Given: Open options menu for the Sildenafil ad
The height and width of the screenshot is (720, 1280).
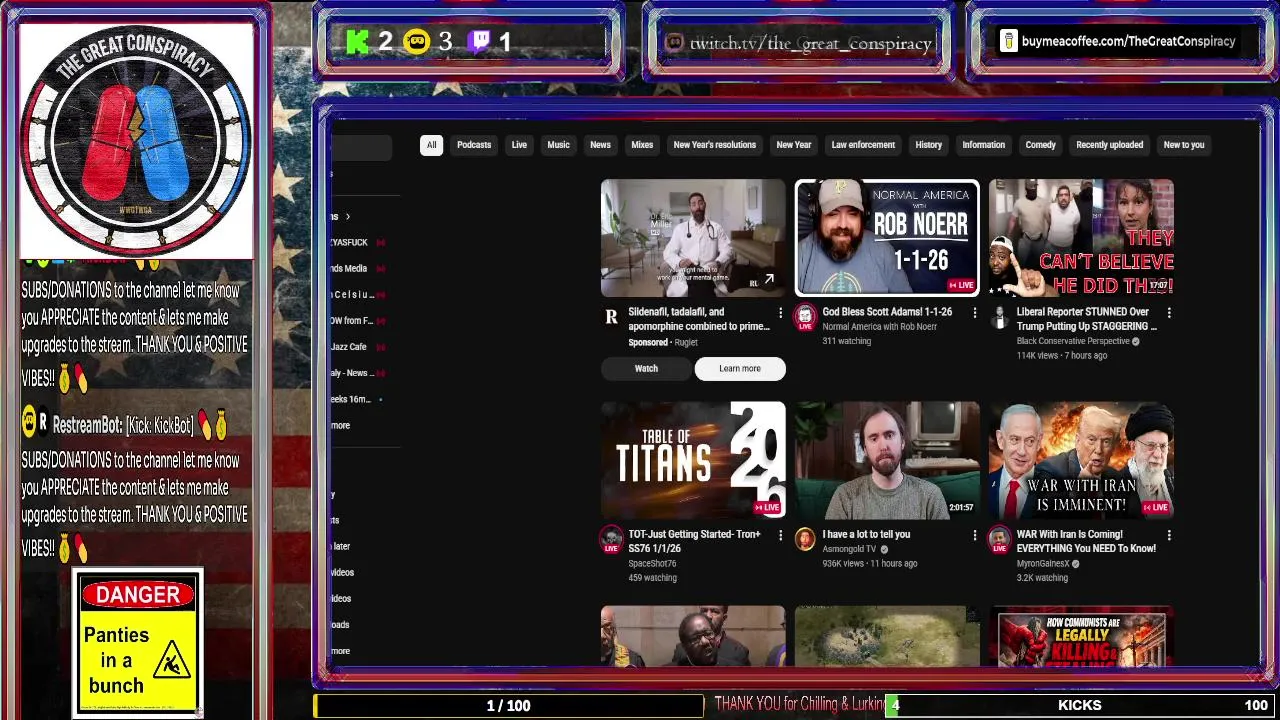Looking at the screenshot, I should point(780,313).
